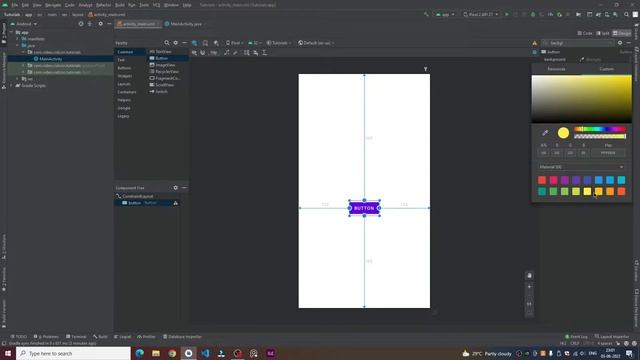The height and width of the screenshot is (360, 640).
Task: Click the clear constraints icon in design toolbar
Action: tap(227, 53)
